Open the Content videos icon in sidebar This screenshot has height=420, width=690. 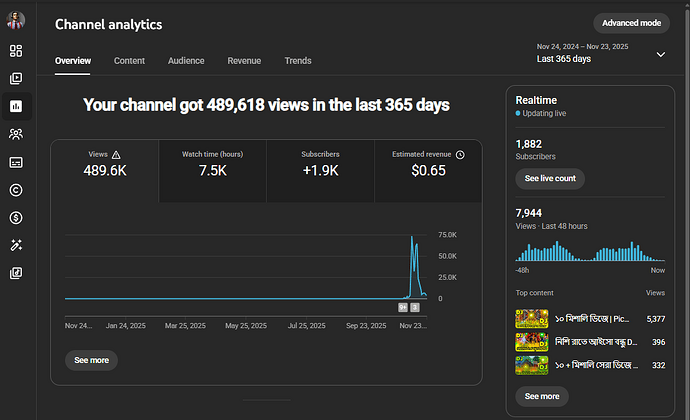click(16, 78)
